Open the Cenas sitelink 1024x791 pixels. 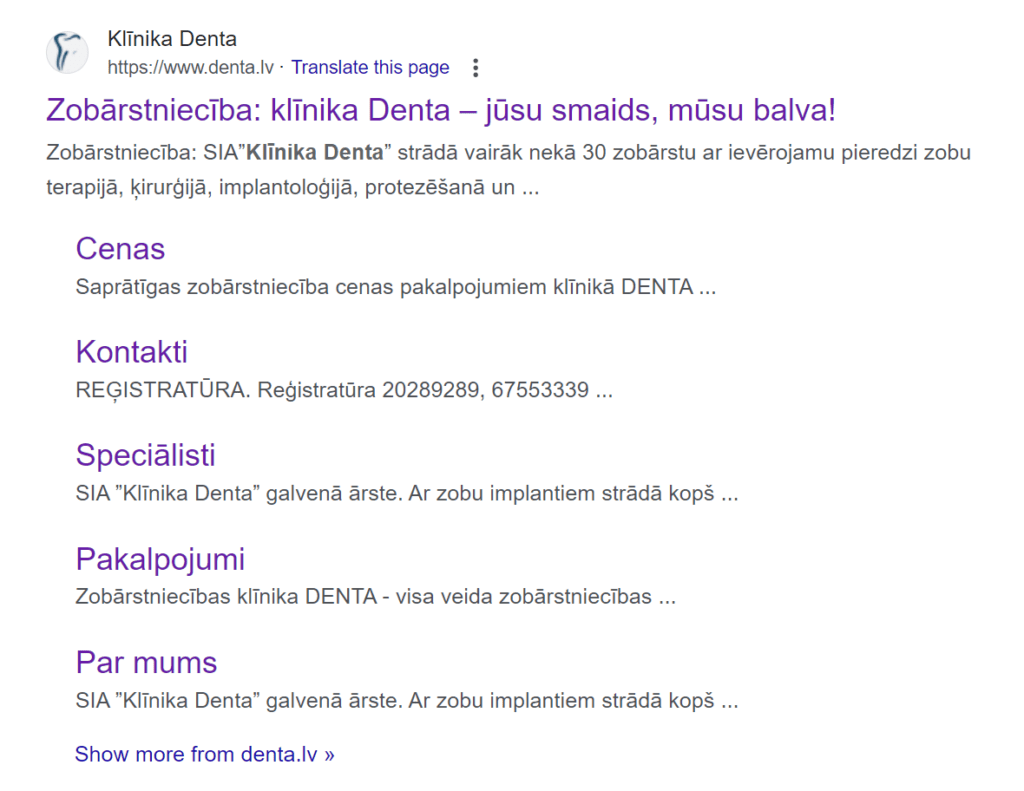pyautogui.click(x=120, y=249)
